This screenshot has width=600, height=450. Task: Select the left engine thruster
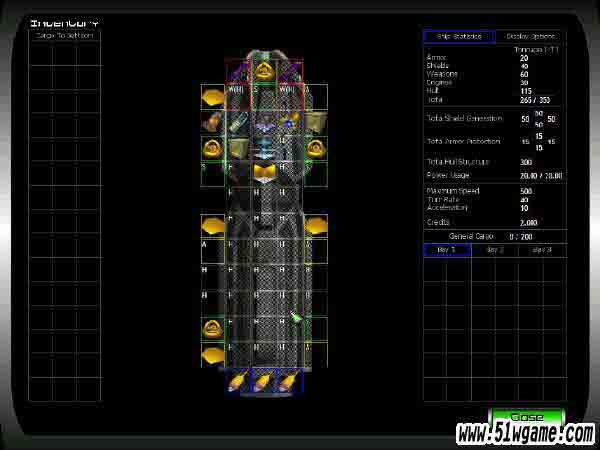coord(238,381)
